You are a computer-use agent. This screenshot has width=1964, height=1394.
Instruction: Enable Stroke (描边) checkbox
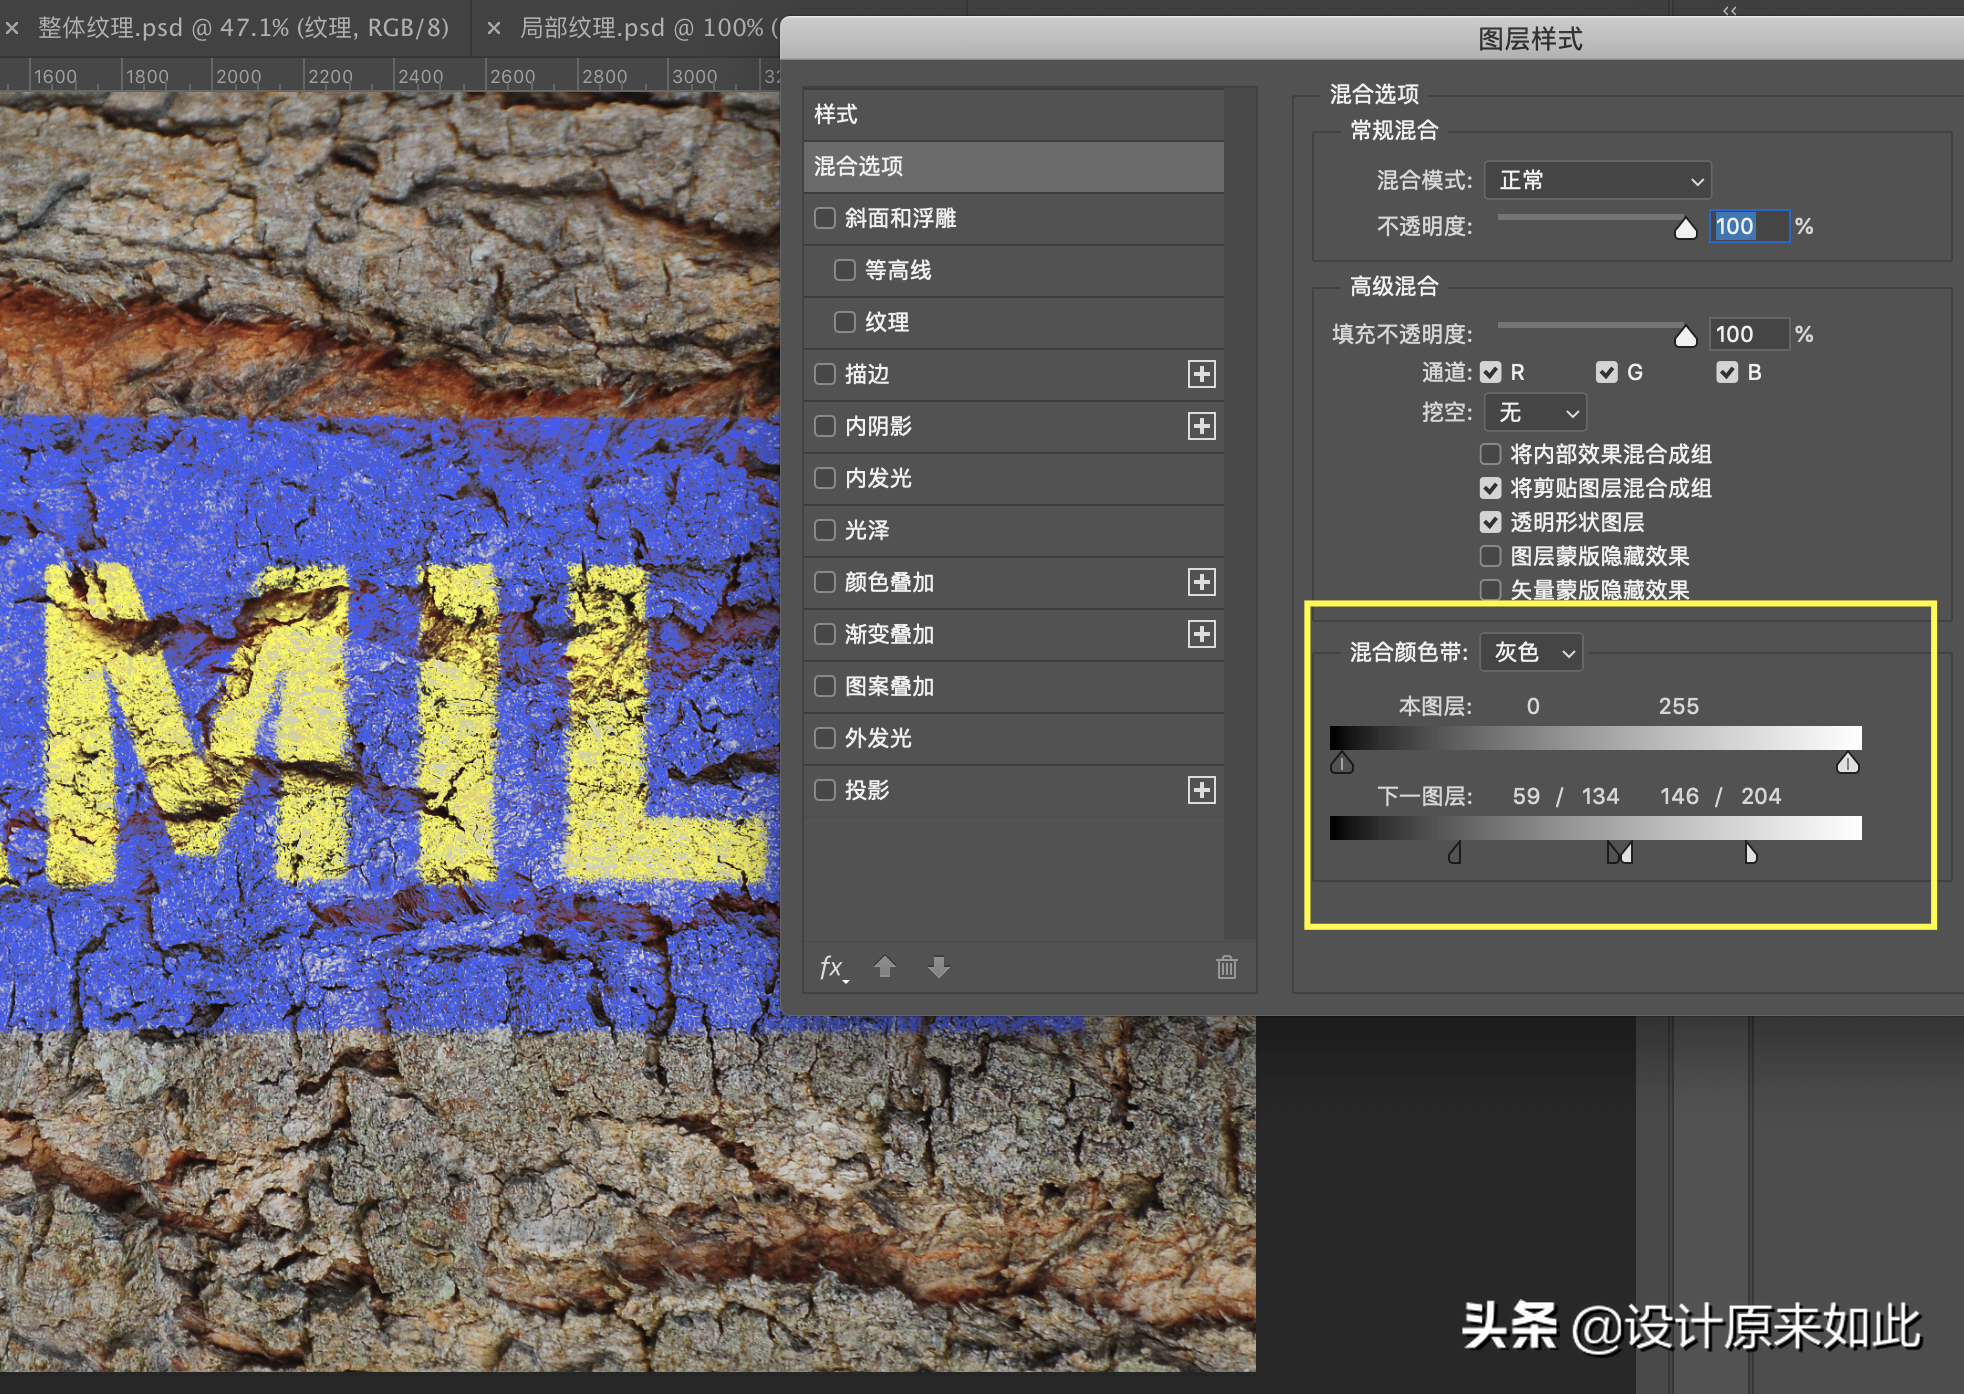(x=825, y=374)
